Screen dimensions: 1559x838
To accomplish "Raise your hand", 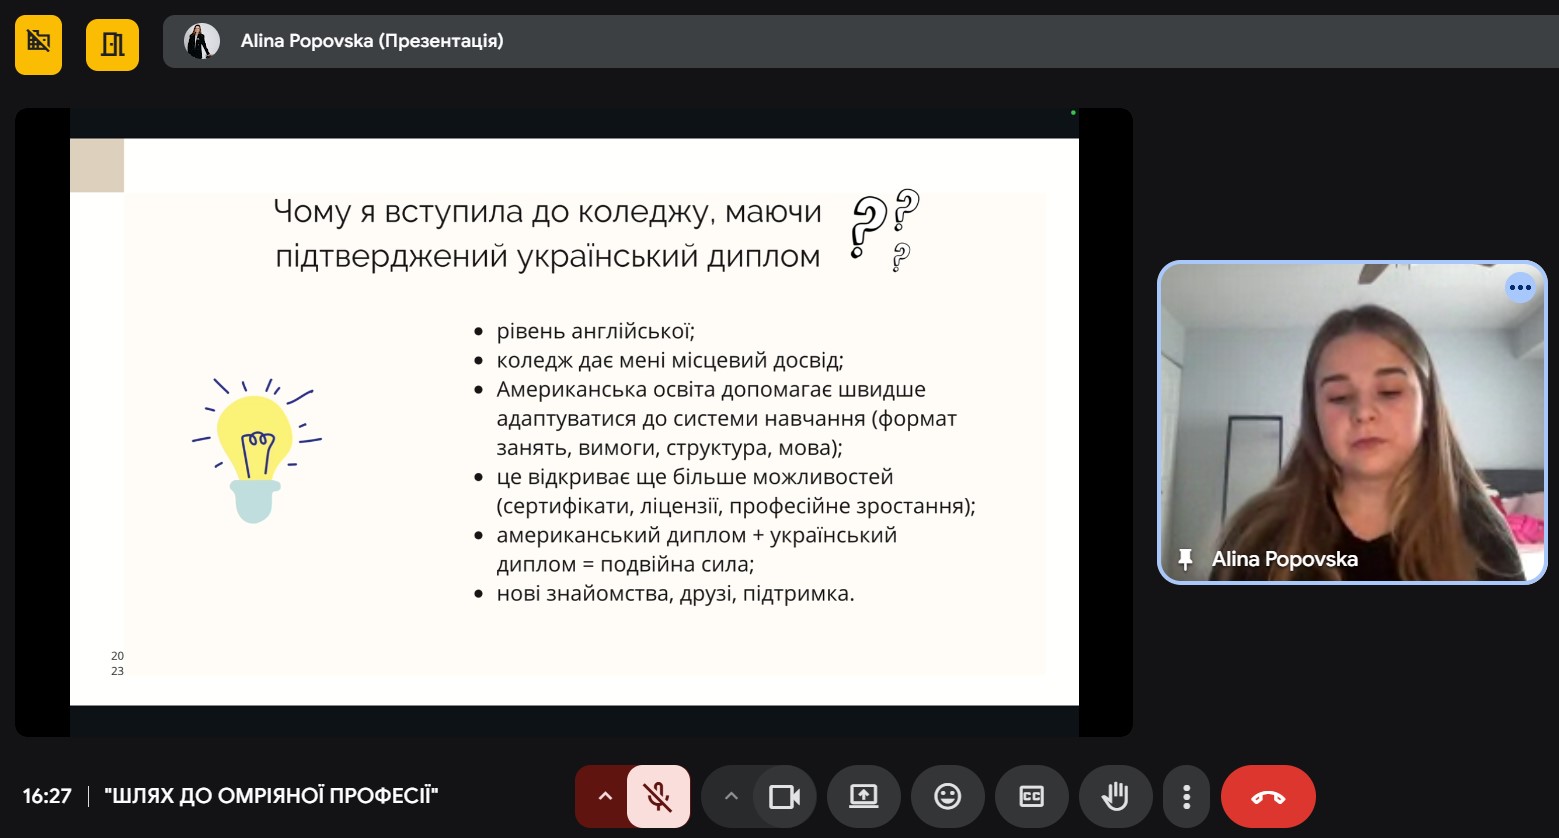I will click(x=1115, y=796).
